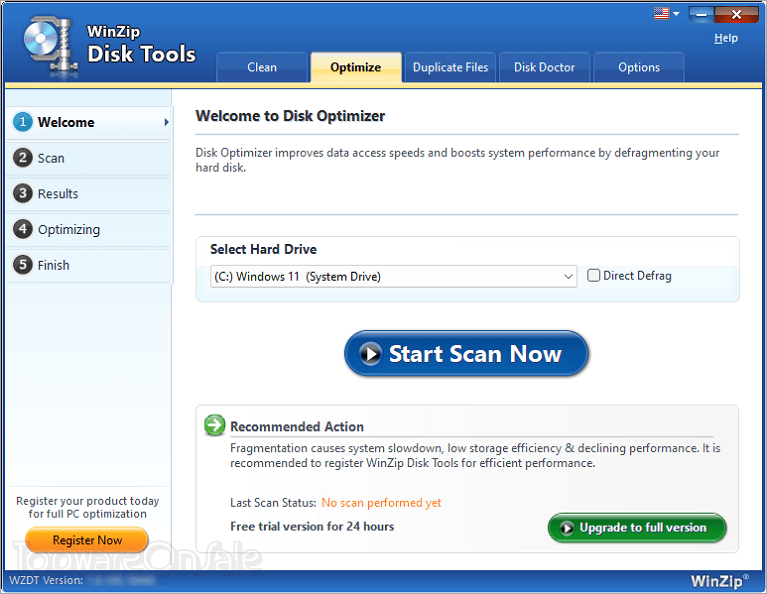This screenshot has height=594, width=767.
Task: Open the Select Hard Drive dropdown
Action: pos(393,276)
